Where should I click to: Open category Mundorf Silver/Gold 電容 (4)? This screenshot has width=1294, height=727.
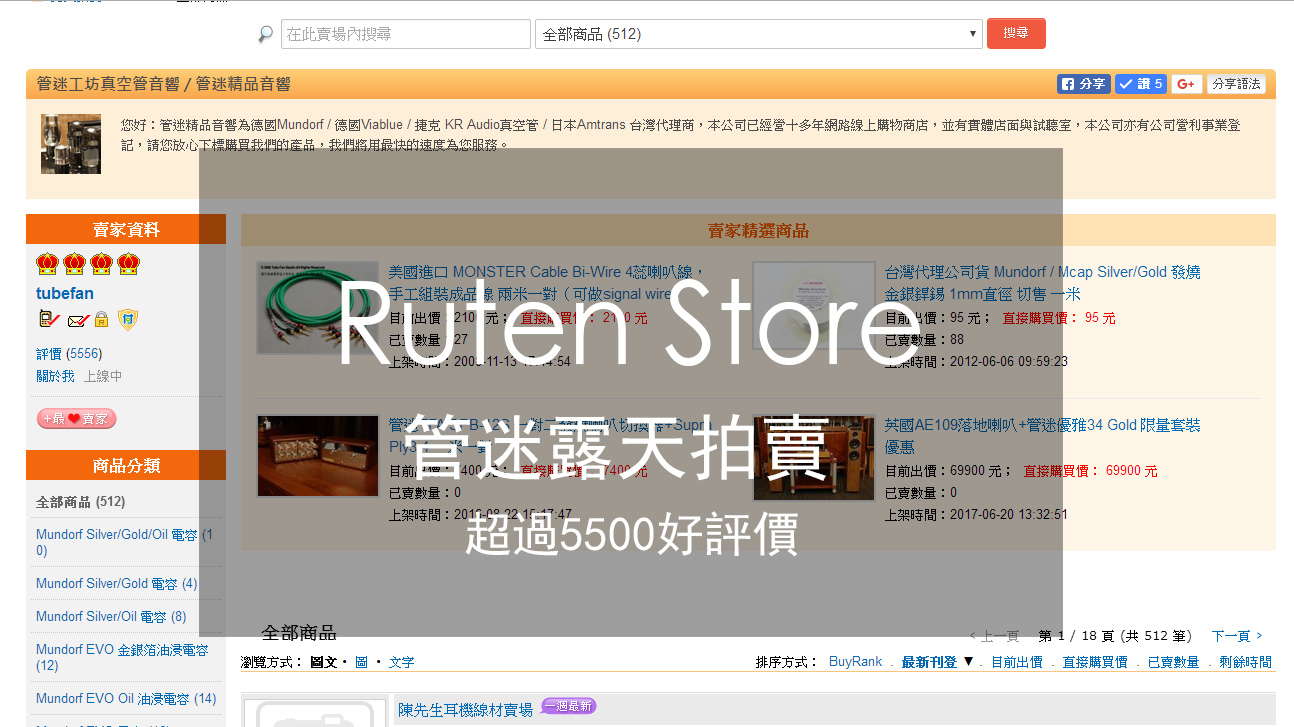click(x=117, y=583)
